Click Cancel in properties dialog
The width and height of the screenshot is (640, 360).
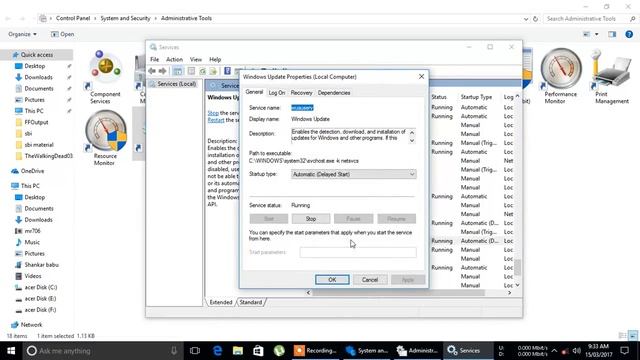point(370,280)
